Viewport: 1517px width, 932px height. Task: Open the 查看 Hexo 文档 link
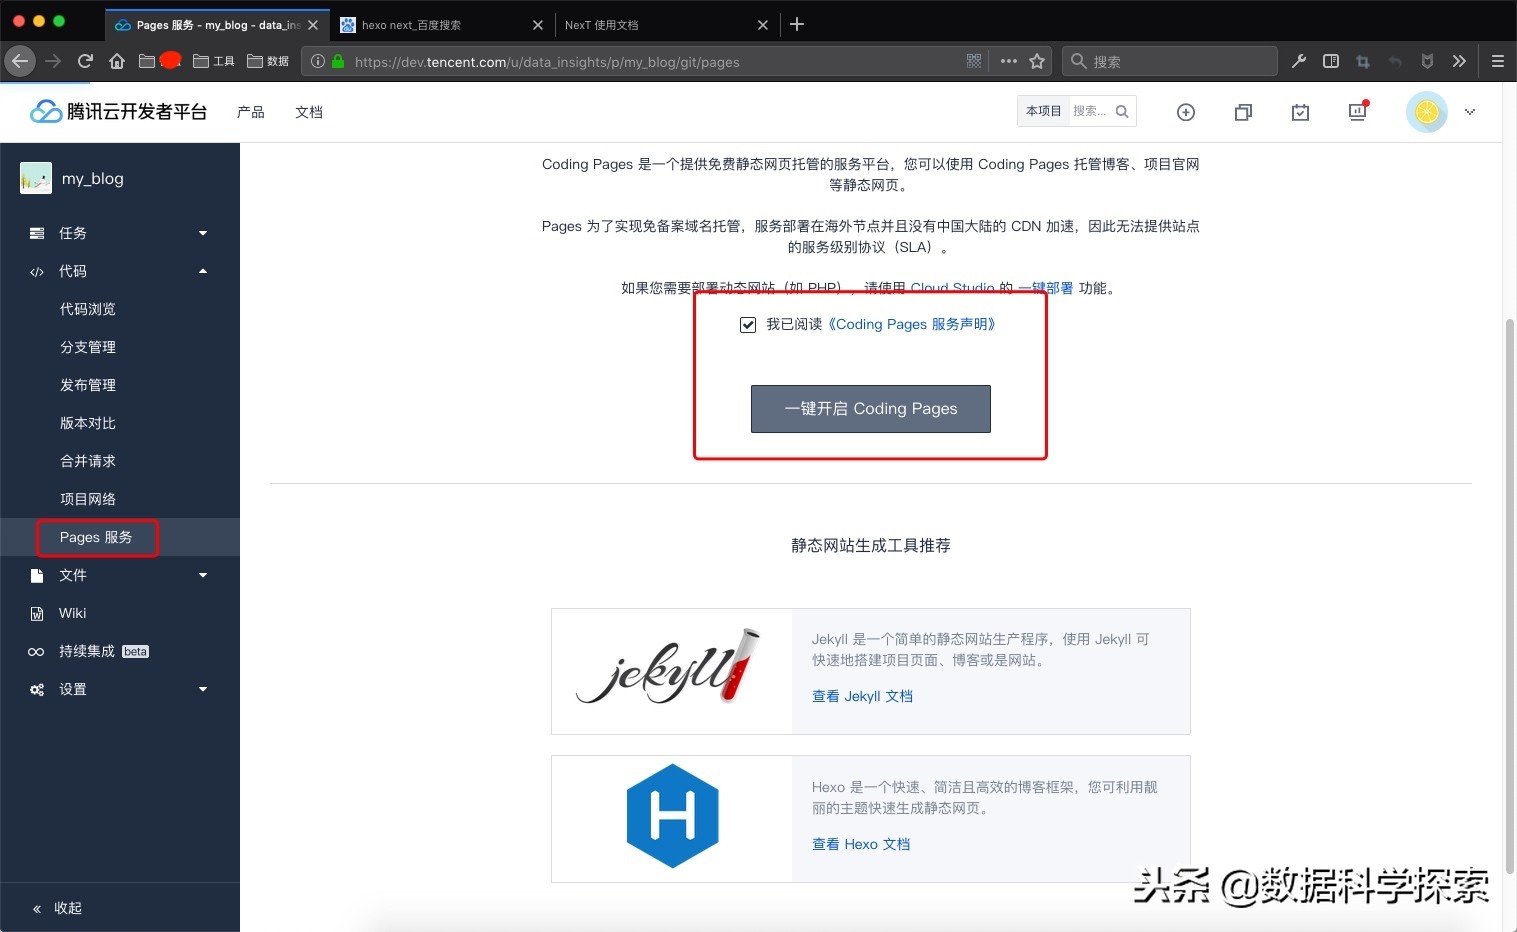(861, 844)
